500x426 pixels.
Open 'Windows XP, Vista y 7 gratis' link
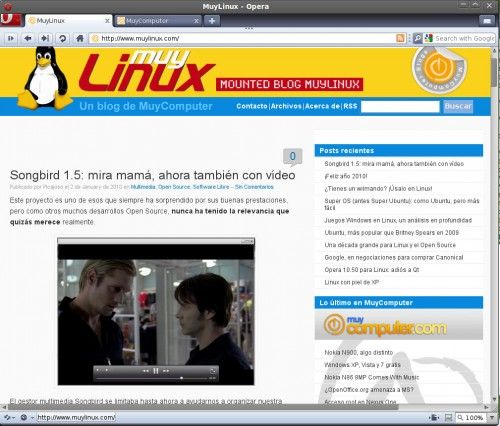click(362, 365)
